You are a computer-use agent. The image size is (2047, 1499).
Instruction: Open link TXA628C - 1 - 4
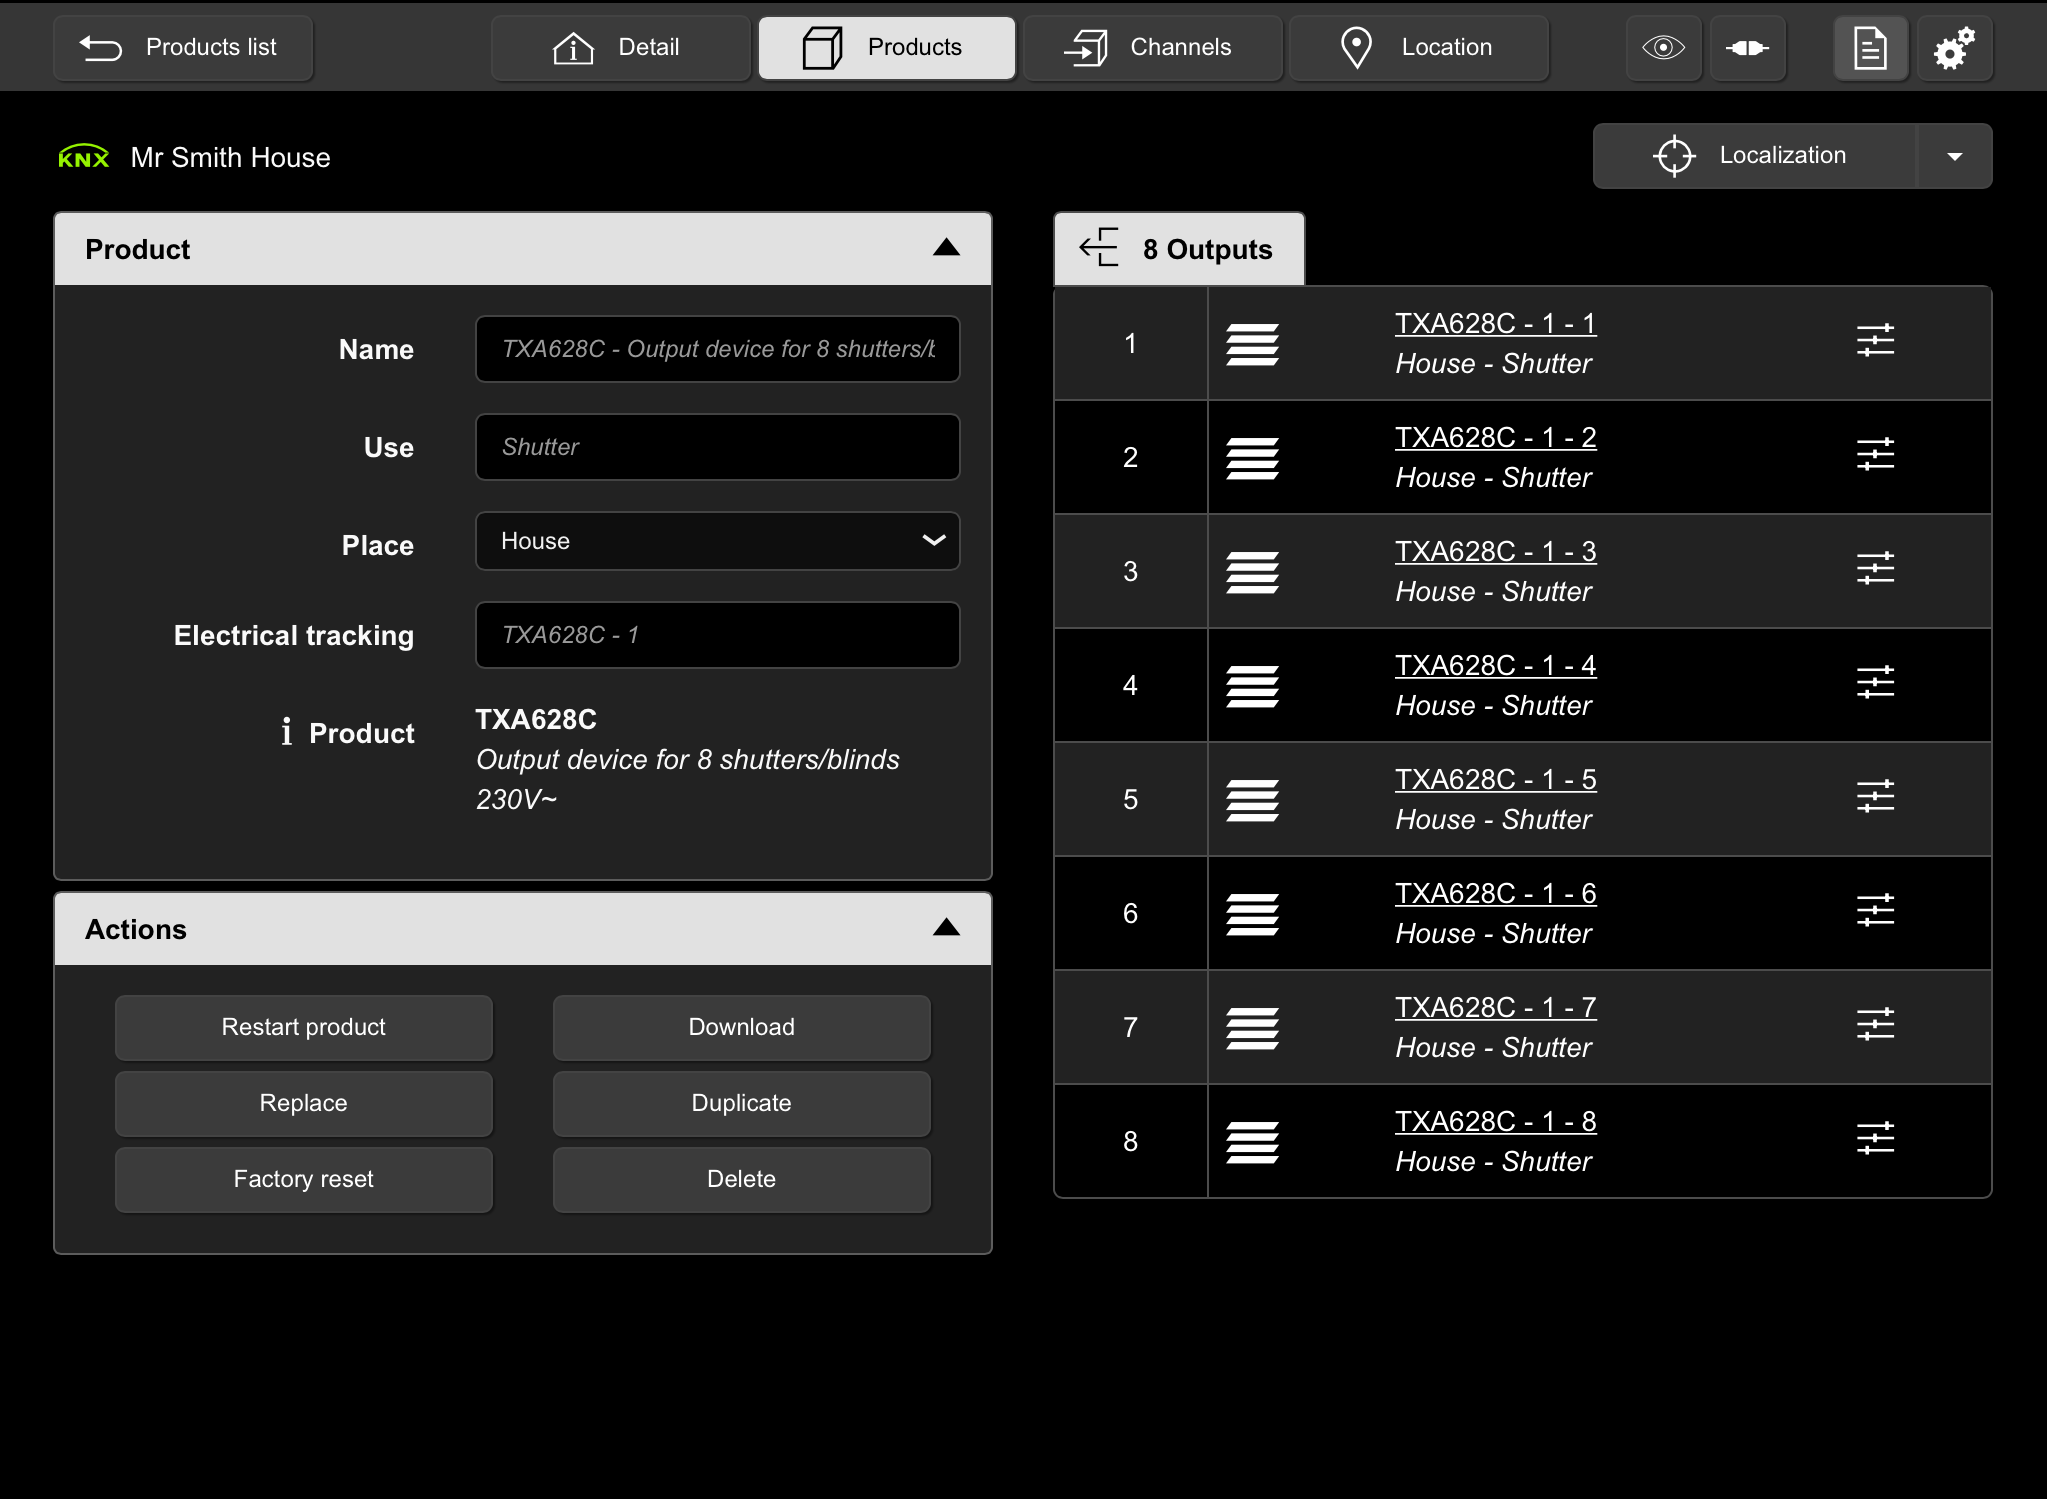pyautogui.click(x=1495, y=666)
